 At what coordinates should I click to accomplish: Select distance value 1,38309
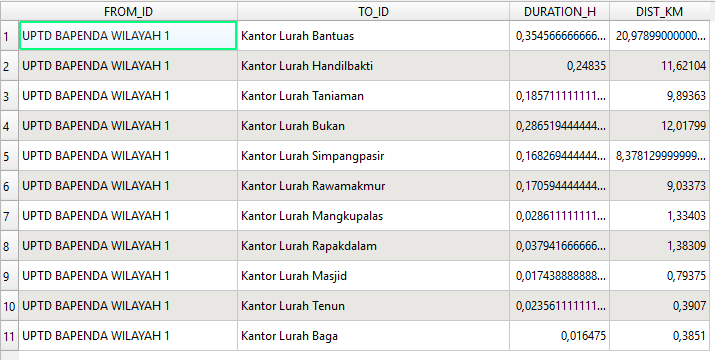659,246
